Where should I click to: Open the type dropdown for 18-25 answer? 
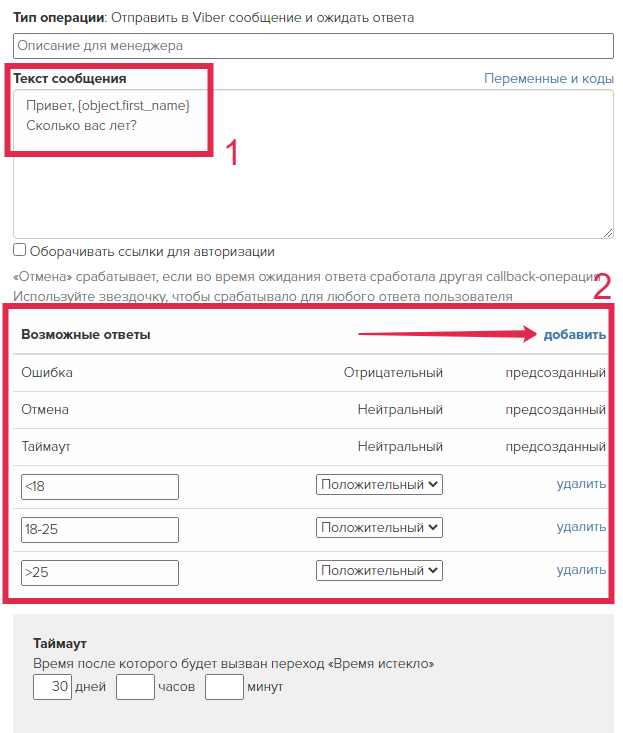379,527
